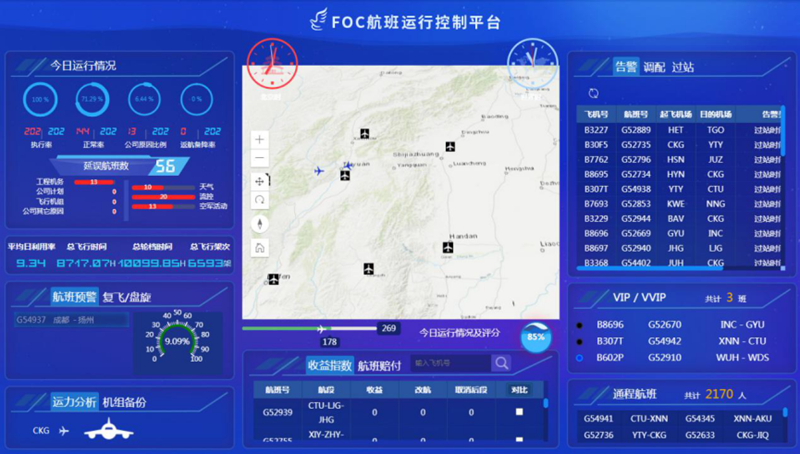Click the blue world time clock
The width and height of the screenshot is (800, 454).
(533, 63)
